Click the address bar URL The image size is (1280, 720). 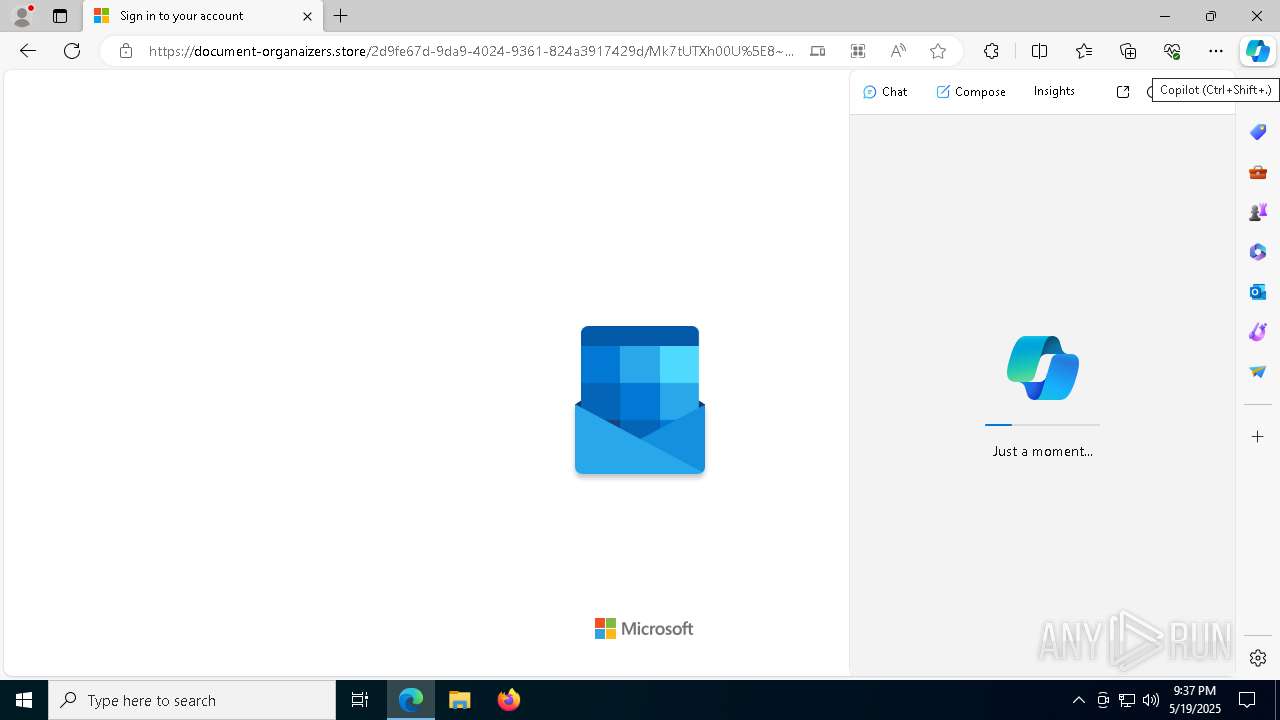coord(471,51)
